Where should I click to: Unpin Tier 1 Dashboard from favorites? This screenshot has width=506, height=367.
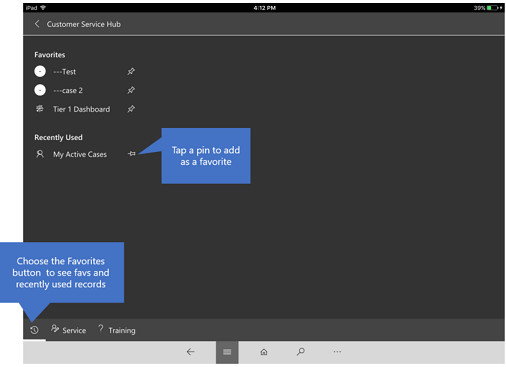click(x=131, y=109)
